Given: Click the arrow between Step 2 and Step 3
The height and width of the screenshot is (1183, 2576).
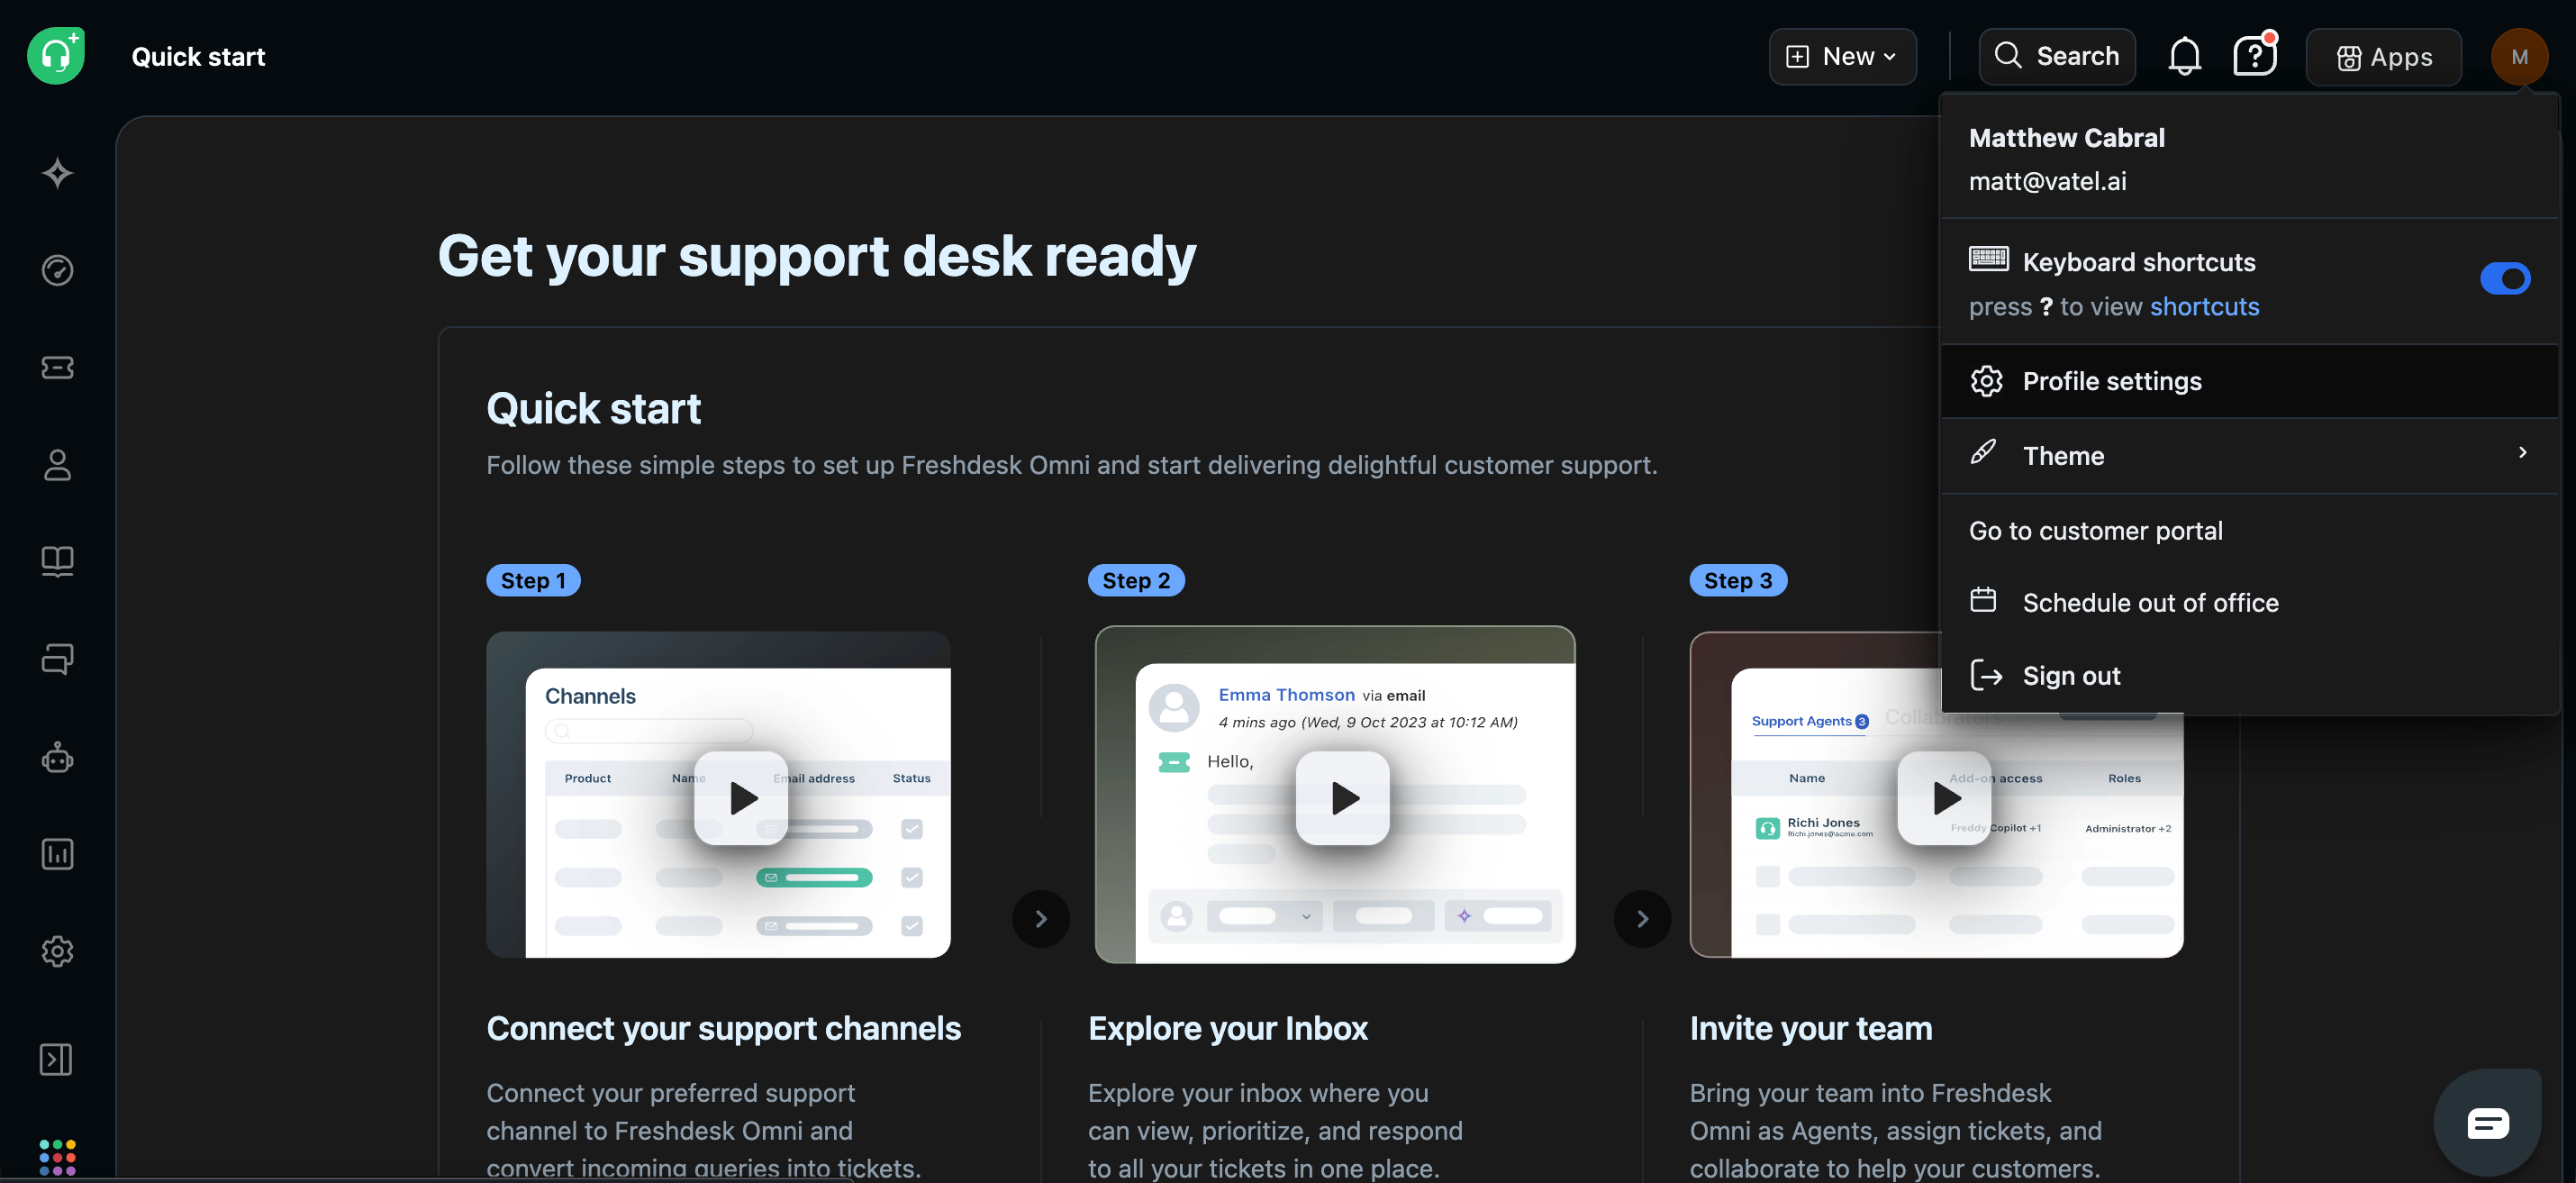Looking at the screenshot, I should click(1642, 918).
